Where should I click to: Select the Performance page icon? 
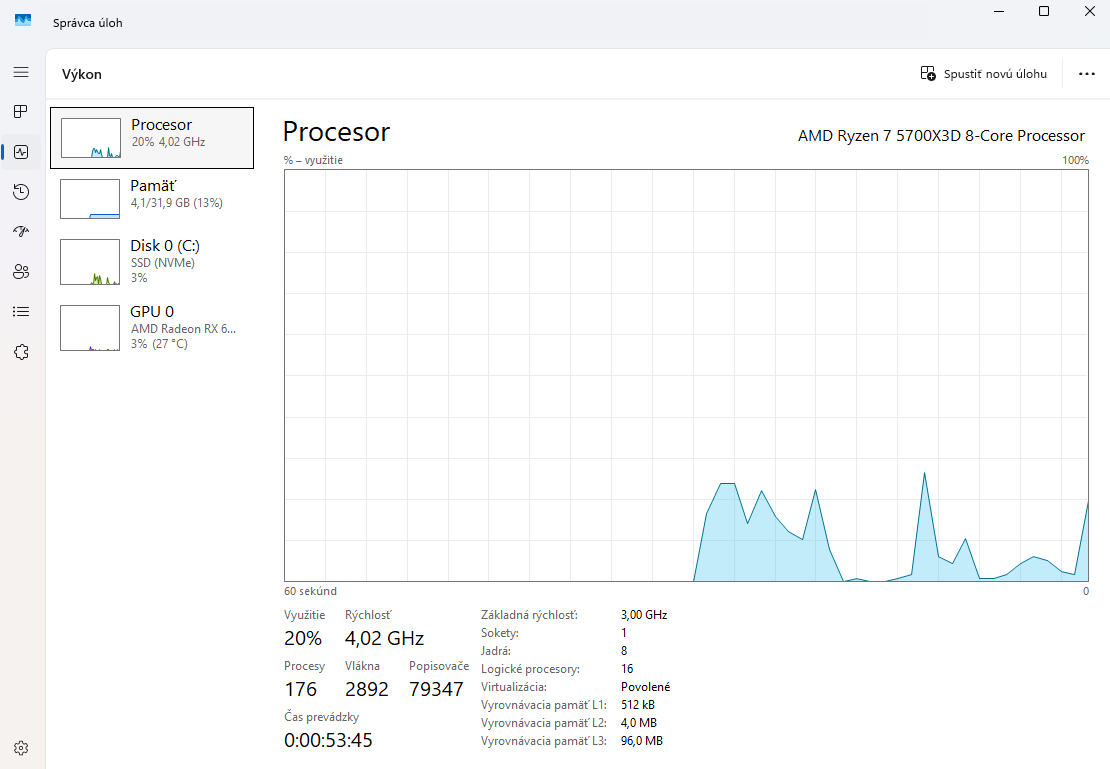[21, 152]
